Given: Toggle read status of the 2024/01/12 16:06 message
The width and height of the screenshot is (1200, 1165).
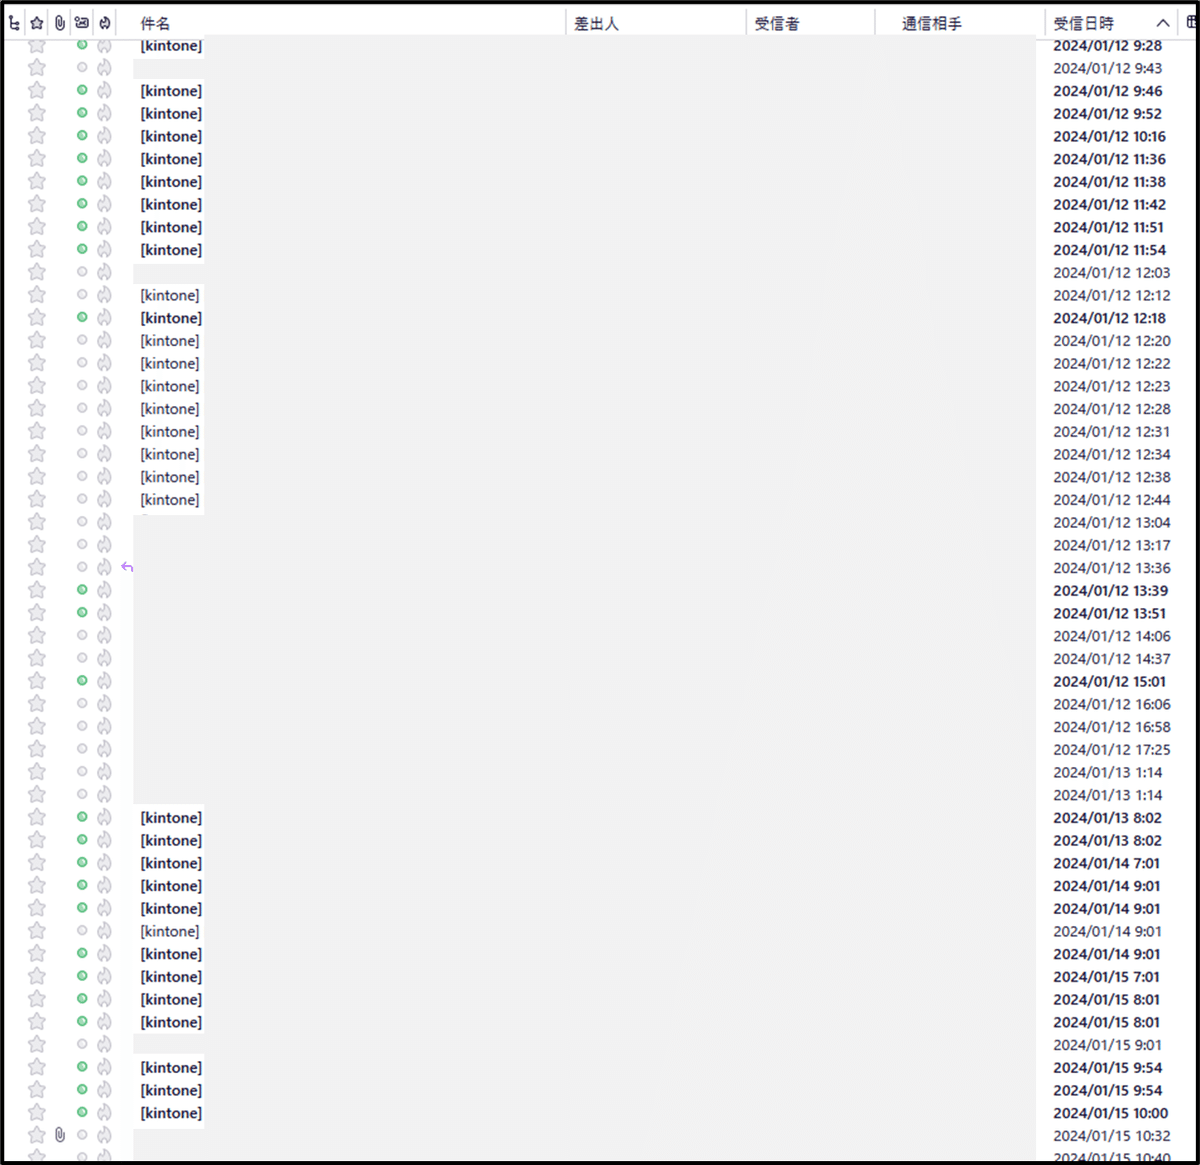Looking at the screenshot, I should point(82,704).
